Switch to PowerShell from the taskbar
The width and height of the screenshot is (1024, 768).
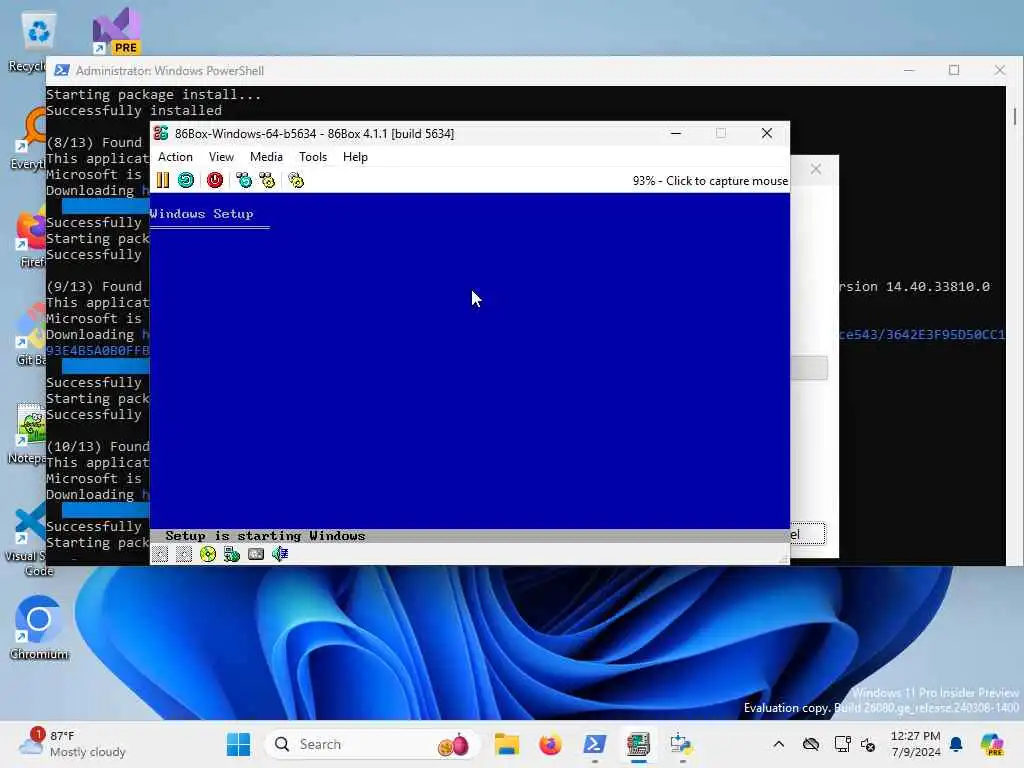(x=594, y=744)
